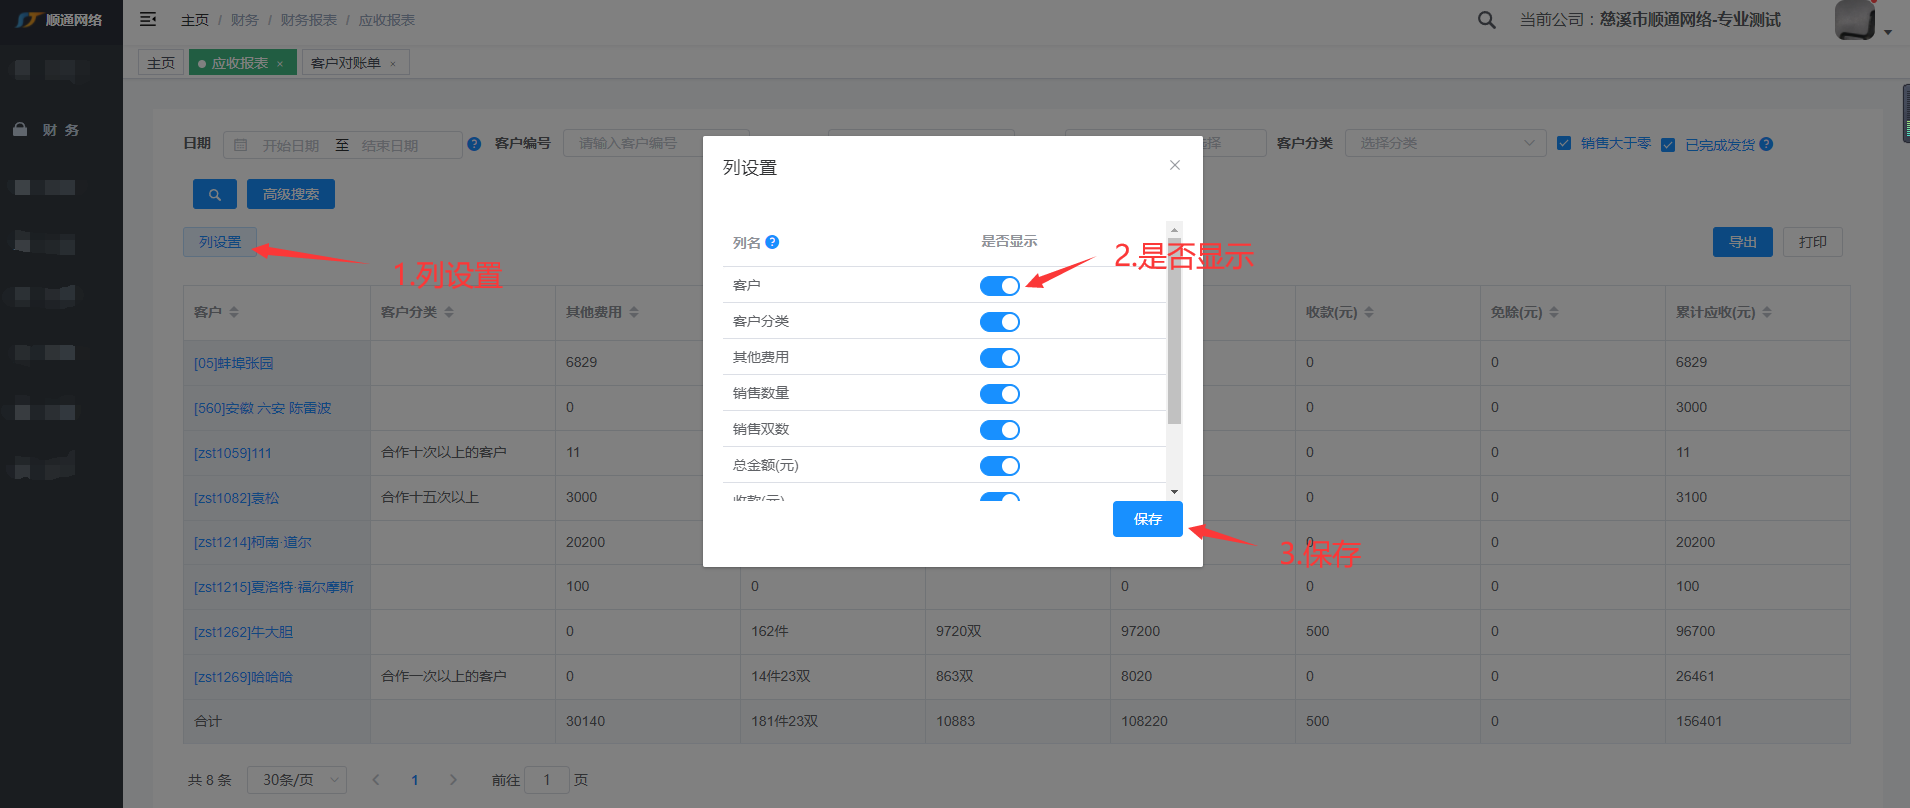Open the 客户分类 选择分类 dropdown

pyautogui.click(x=1445, y=144)
